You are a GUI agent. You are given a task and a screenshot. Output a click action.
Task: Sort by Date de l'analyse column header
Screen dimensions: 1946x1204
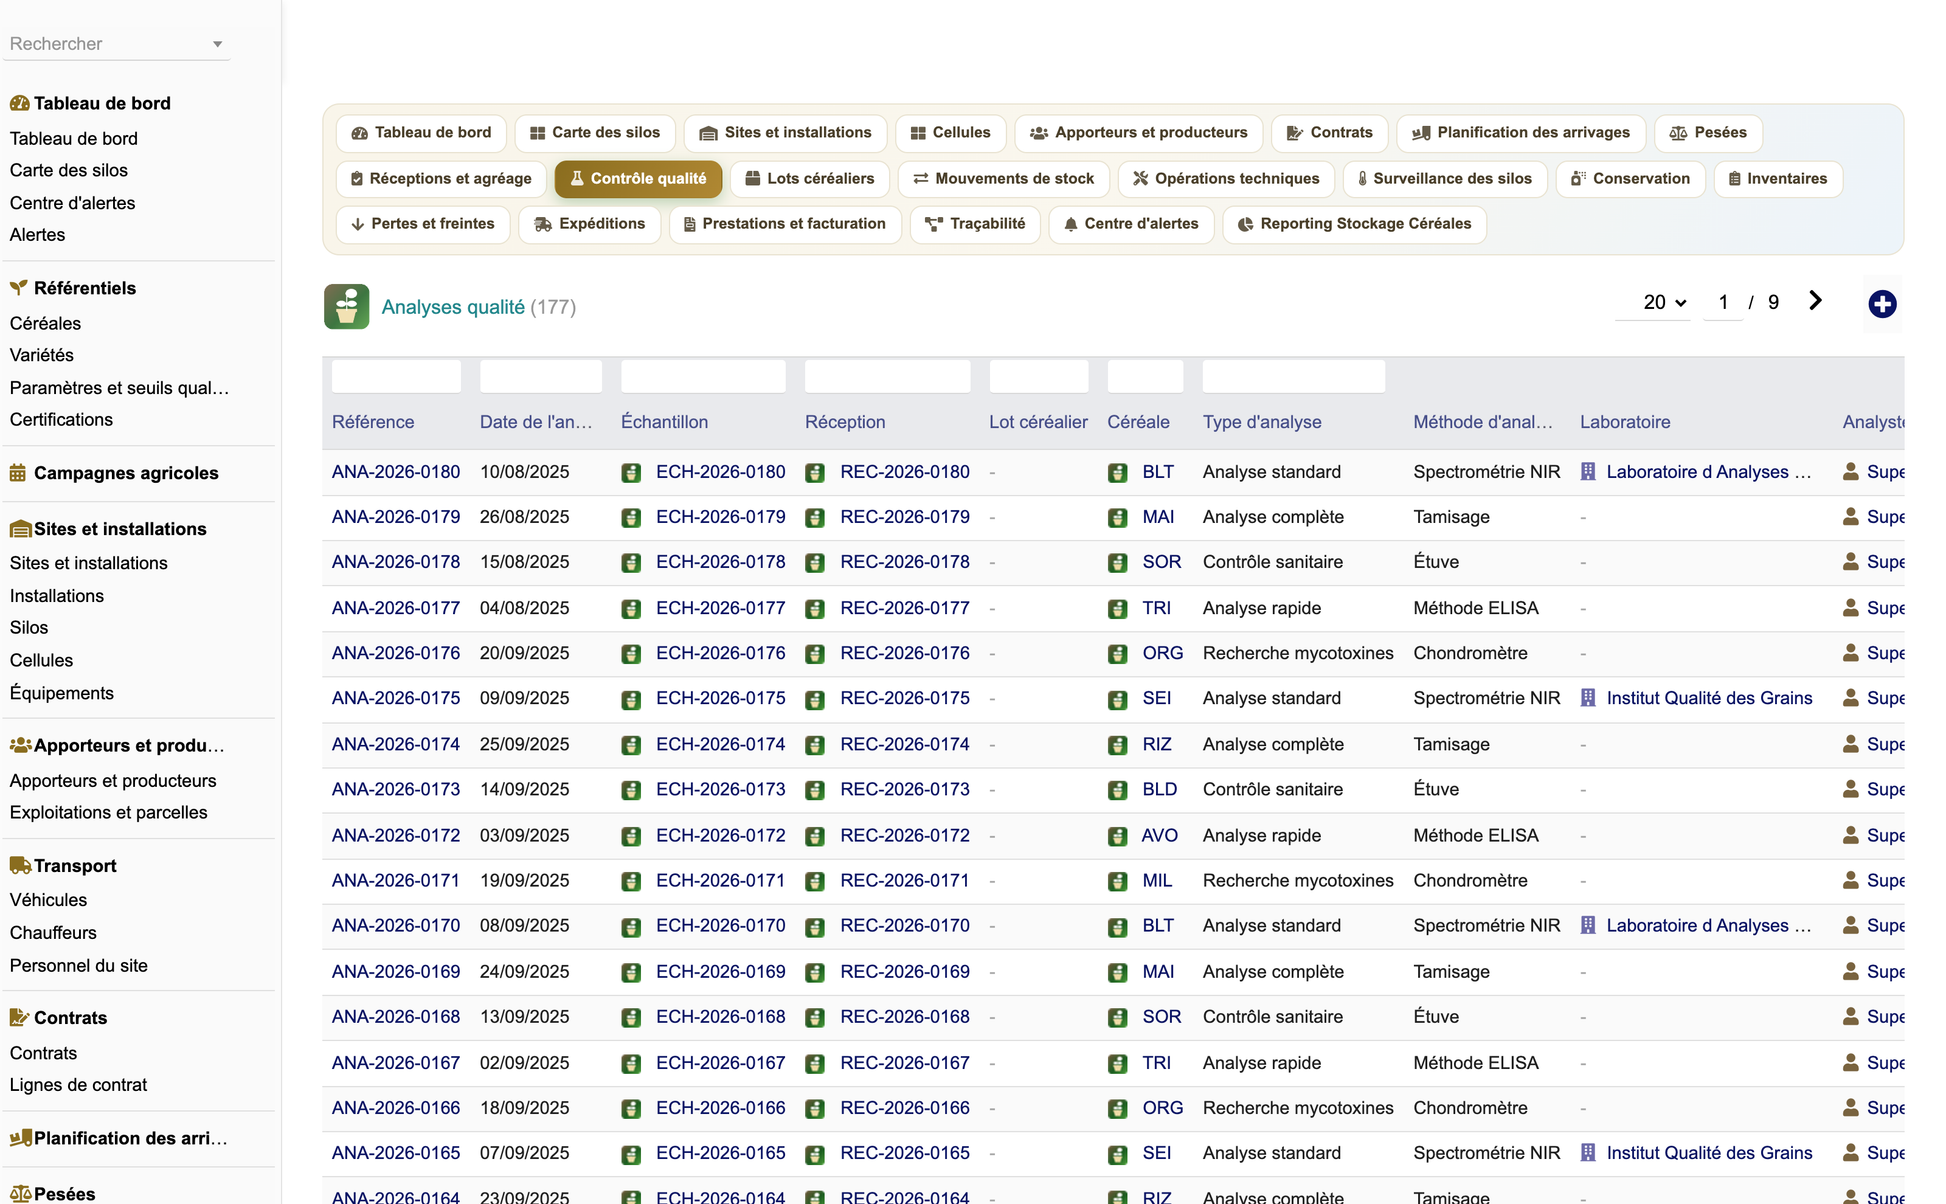(536, 422)
